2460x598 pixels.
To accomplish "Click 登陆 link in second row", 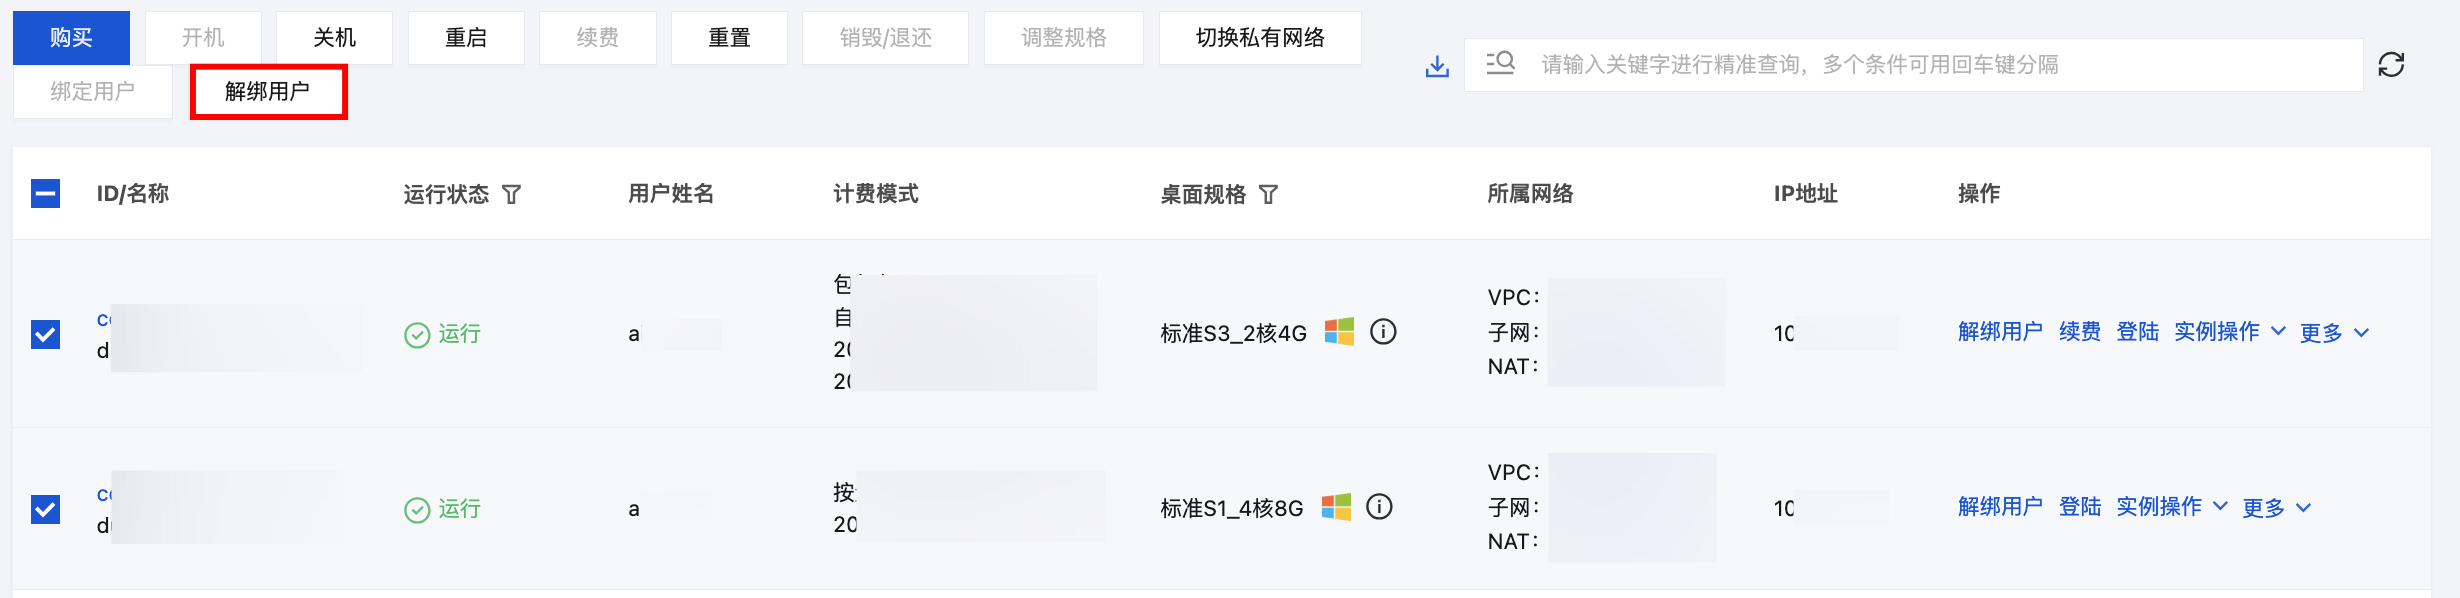I will [2080, 507].
